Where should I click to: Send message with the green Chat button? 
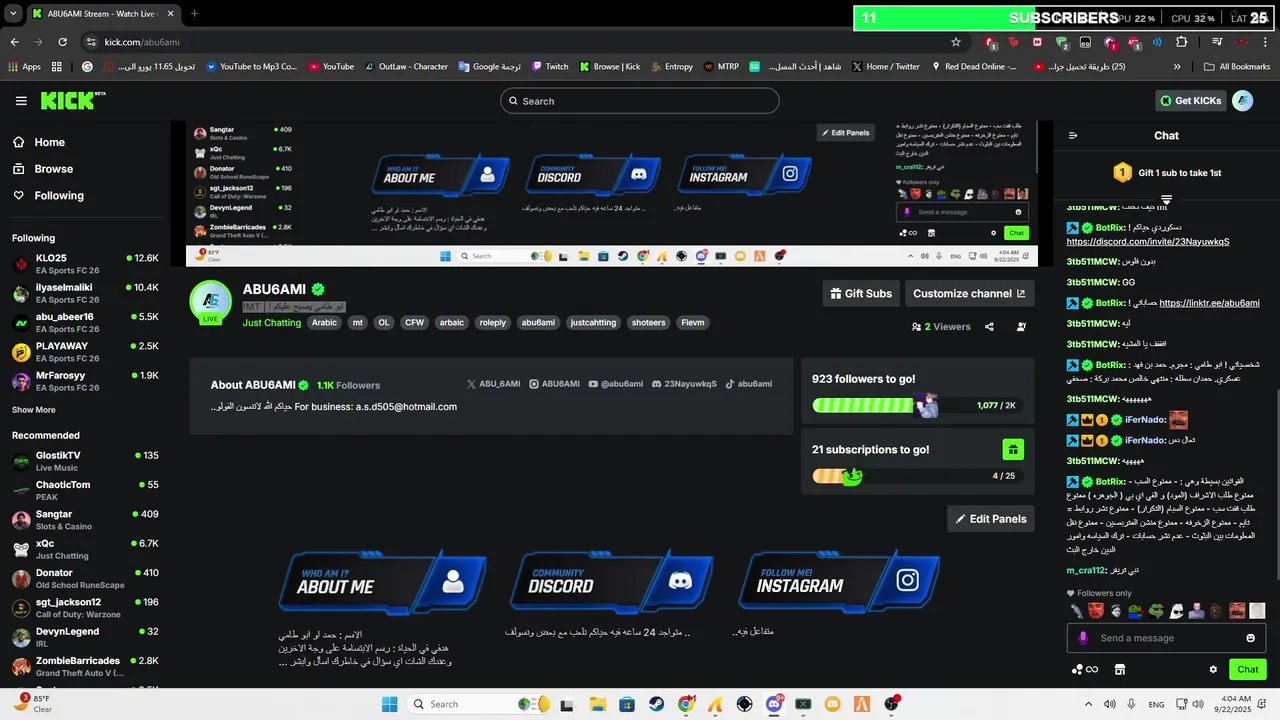pos(1248,670)
